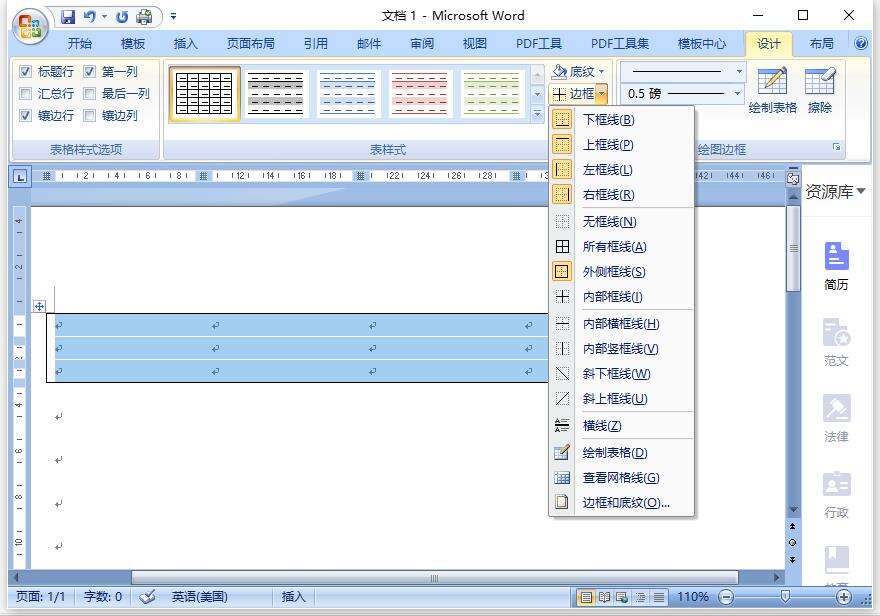Apply inside borders 内部框线(I)
880x616 pixels.
(x=621, y=297)
